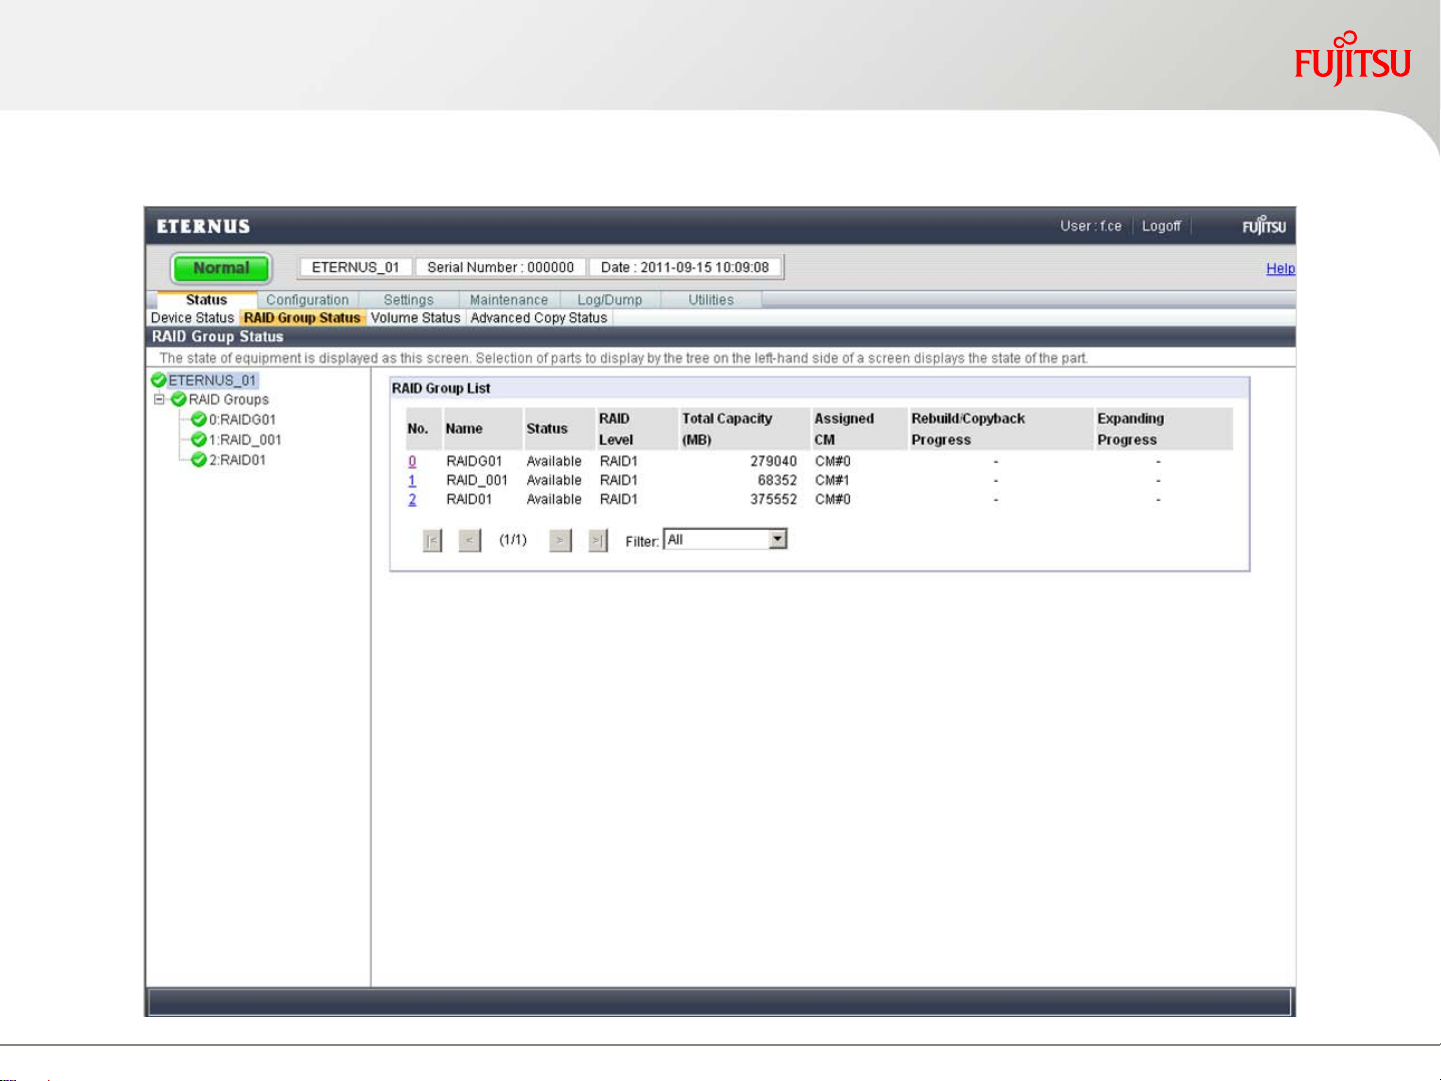The height and width of the screenshot is (1081, 1441).
Task: Select RAID Groups node in tree
Action: point(229,399)
